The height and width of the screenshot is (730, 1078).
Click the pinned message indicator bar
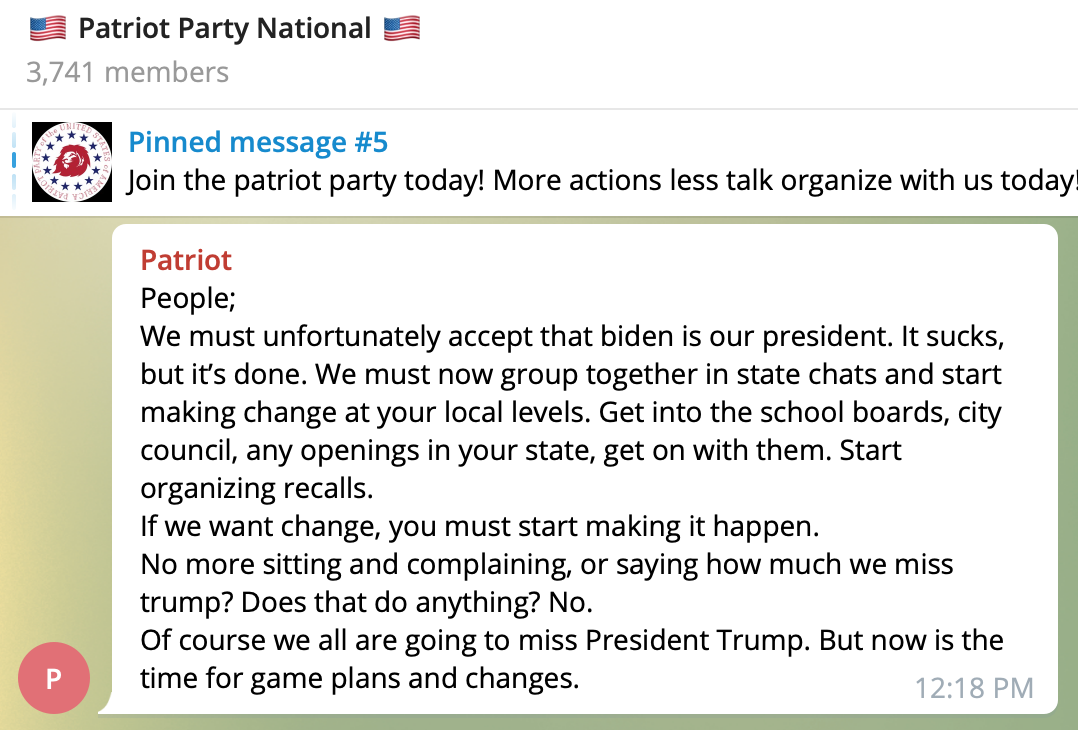14,160
